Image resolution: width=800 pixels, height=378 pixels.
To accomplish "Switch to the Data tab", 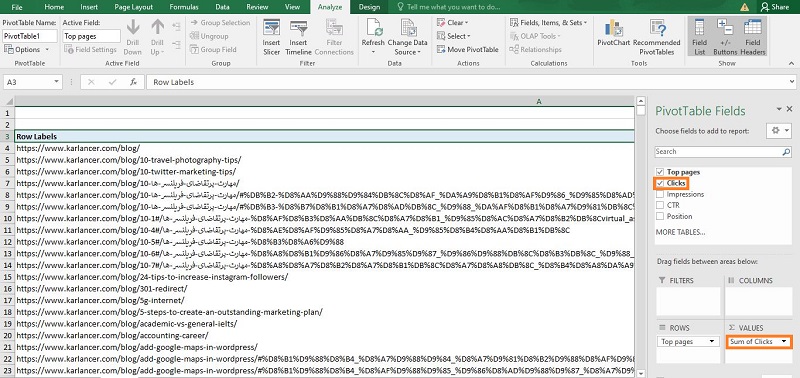I will pos(222,7).
